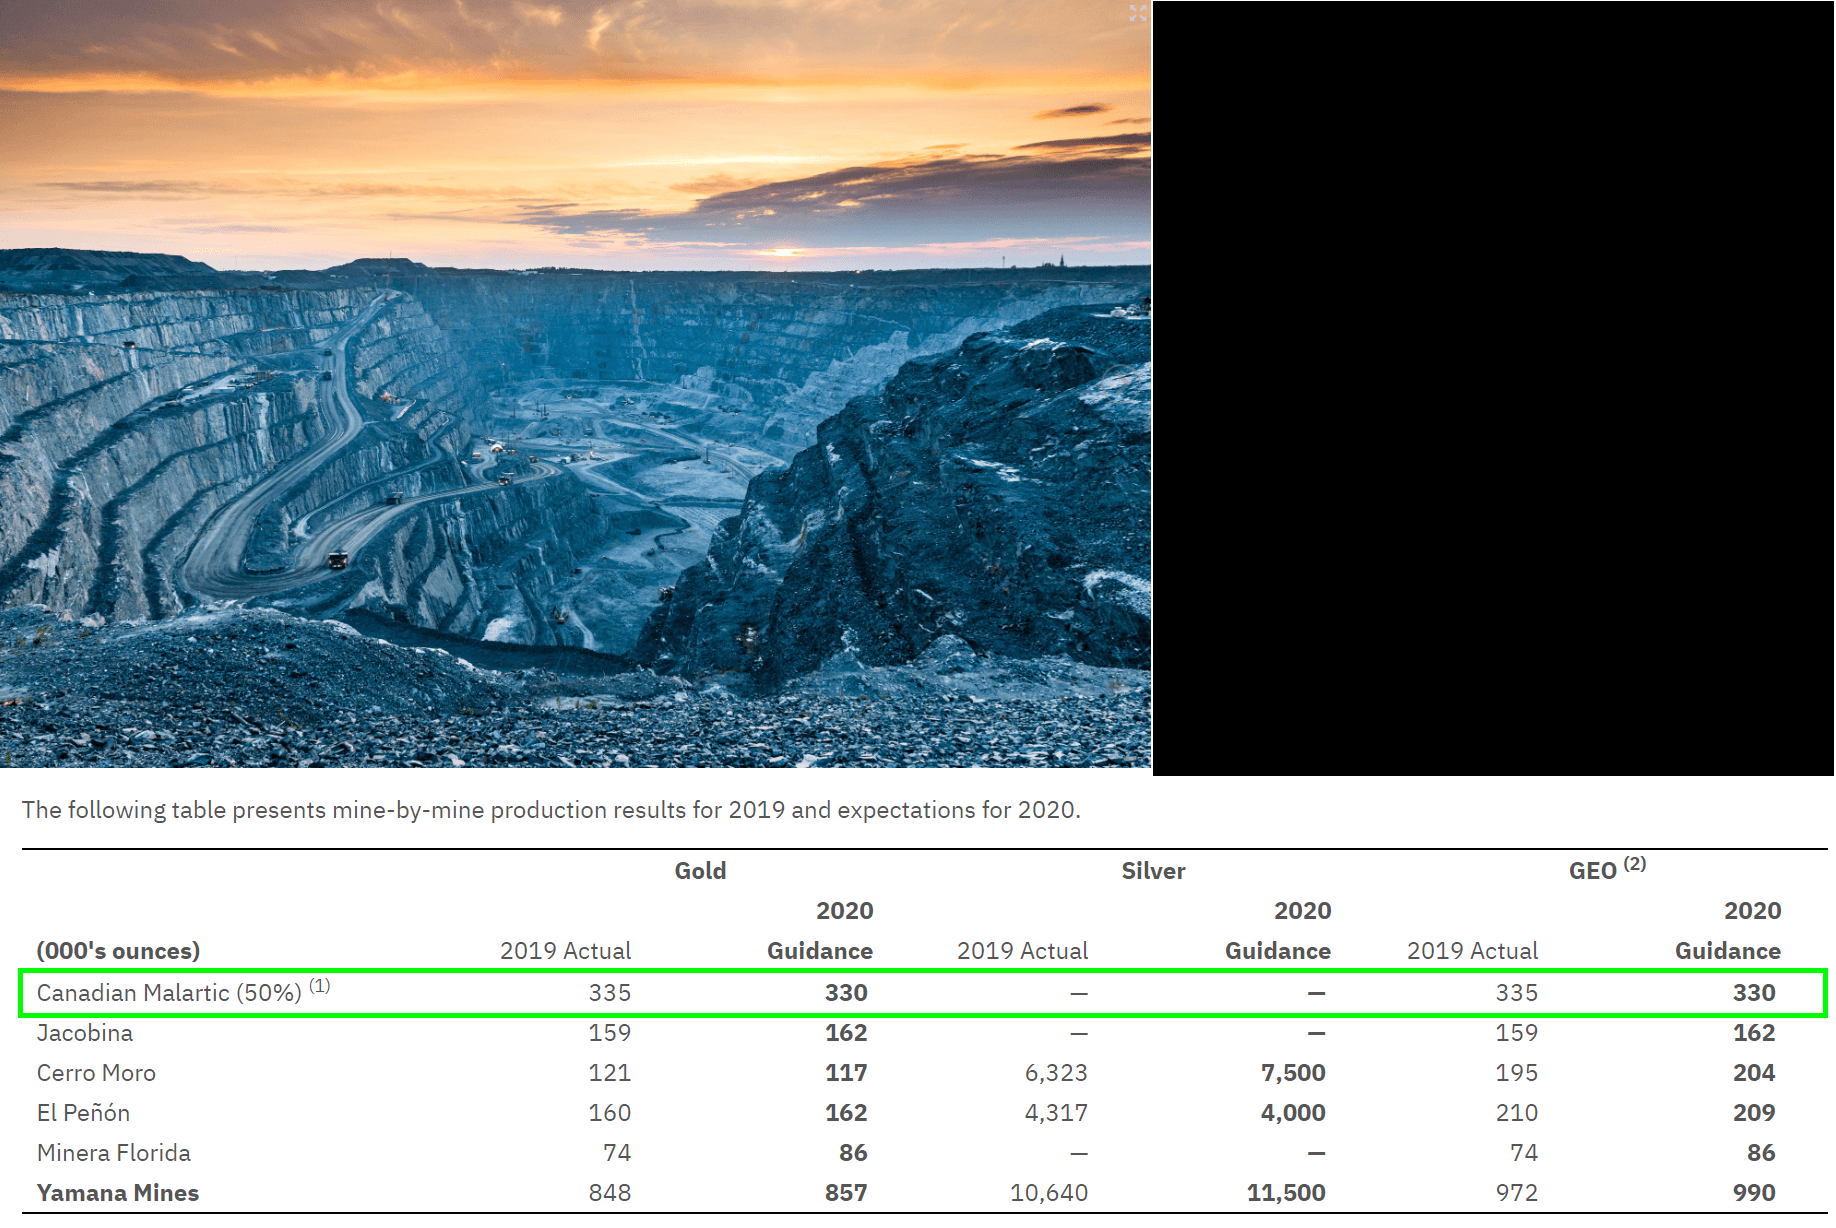This screenshot has width=1836, height=1228.
Task: Click the 2020 Guidance header under Silver
Action: click(1278, 931)
